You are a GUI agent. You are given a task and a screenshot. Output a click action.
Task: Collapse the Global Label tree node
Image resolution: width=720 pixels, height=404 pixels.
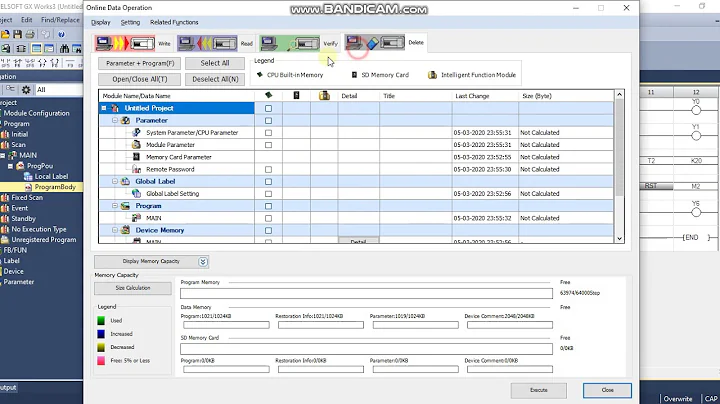[115, 181]
